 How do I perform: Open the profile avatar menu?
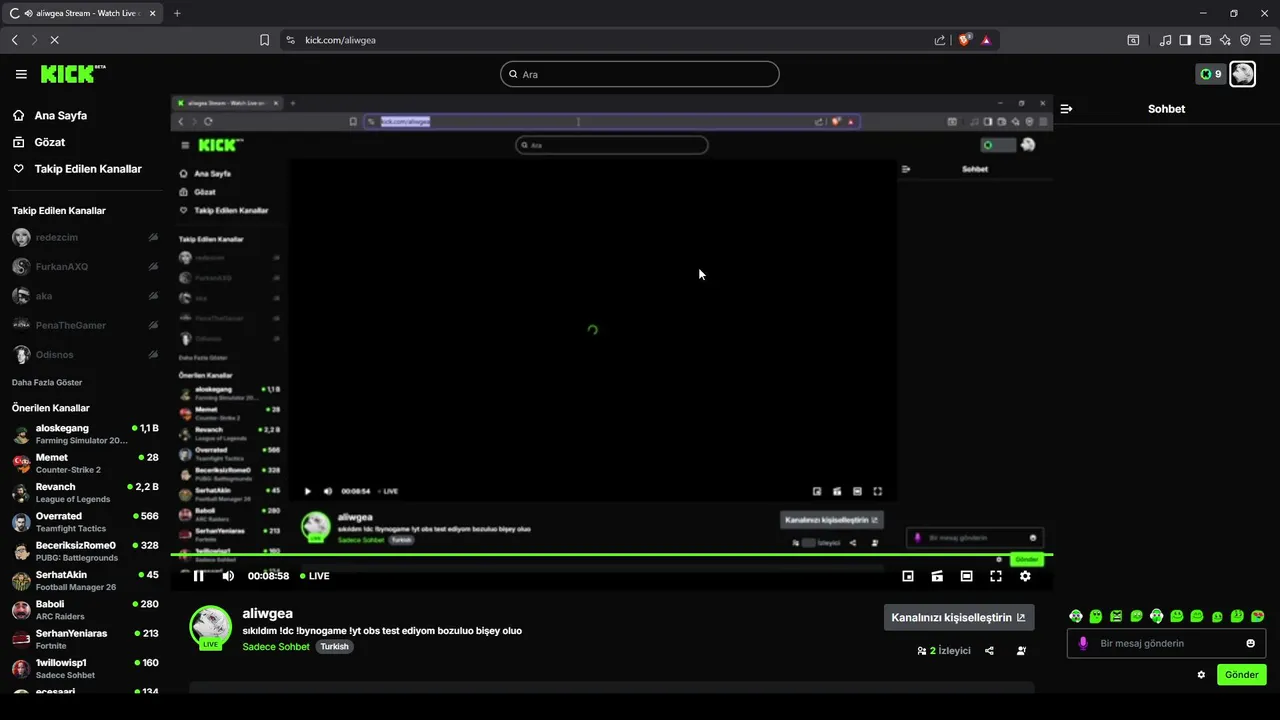(1242, 74)
